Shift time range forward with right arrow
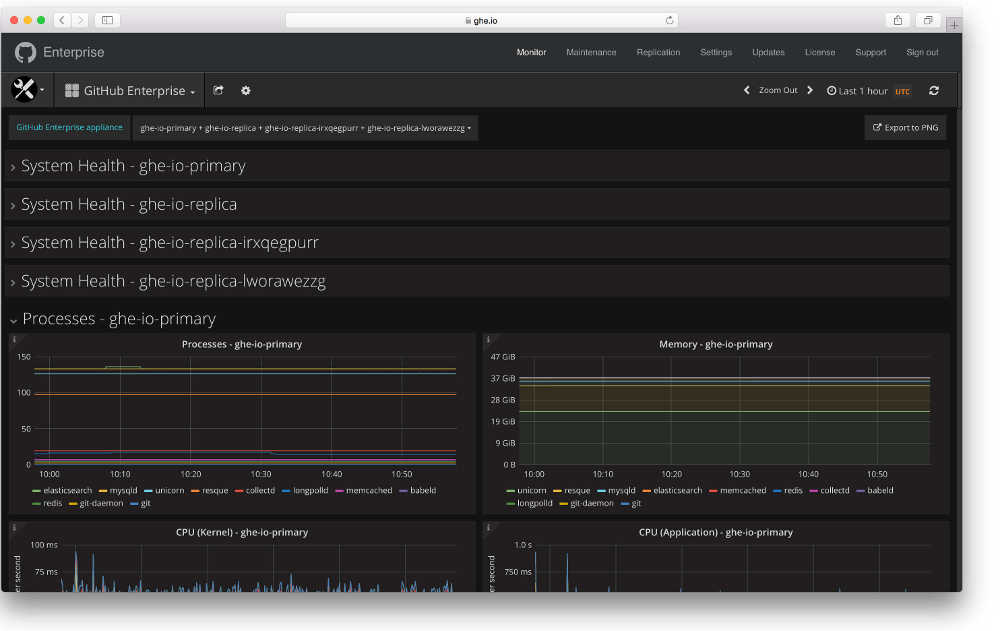The height and width of the screenshot is (631, 1000). [810, 90]
